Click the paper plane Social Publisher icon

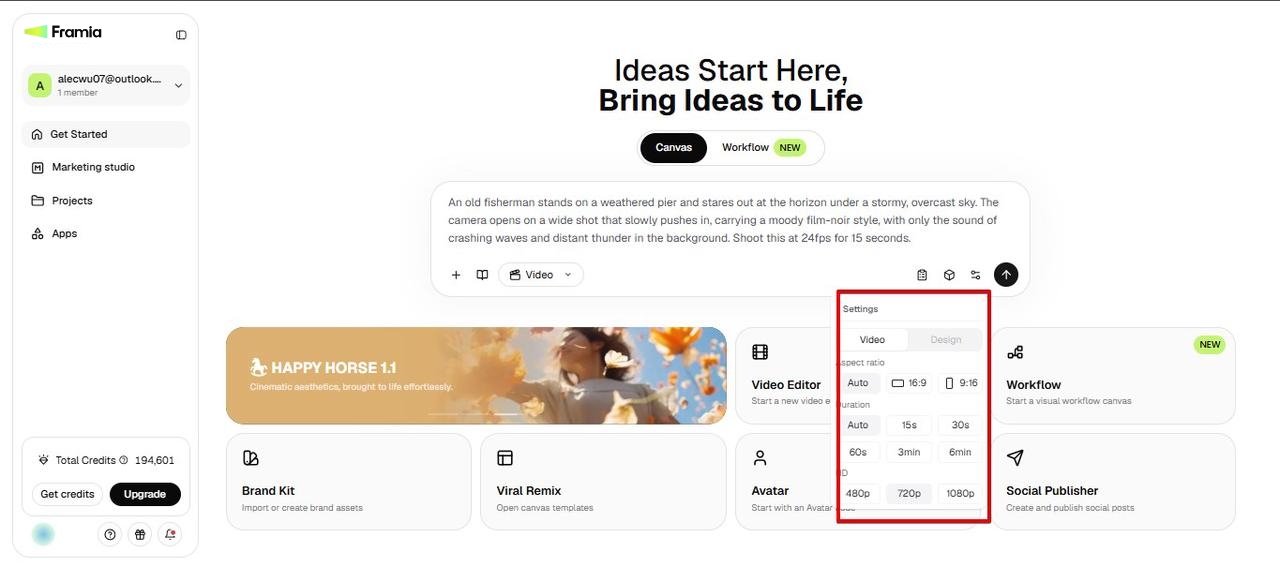(1015, 458)
